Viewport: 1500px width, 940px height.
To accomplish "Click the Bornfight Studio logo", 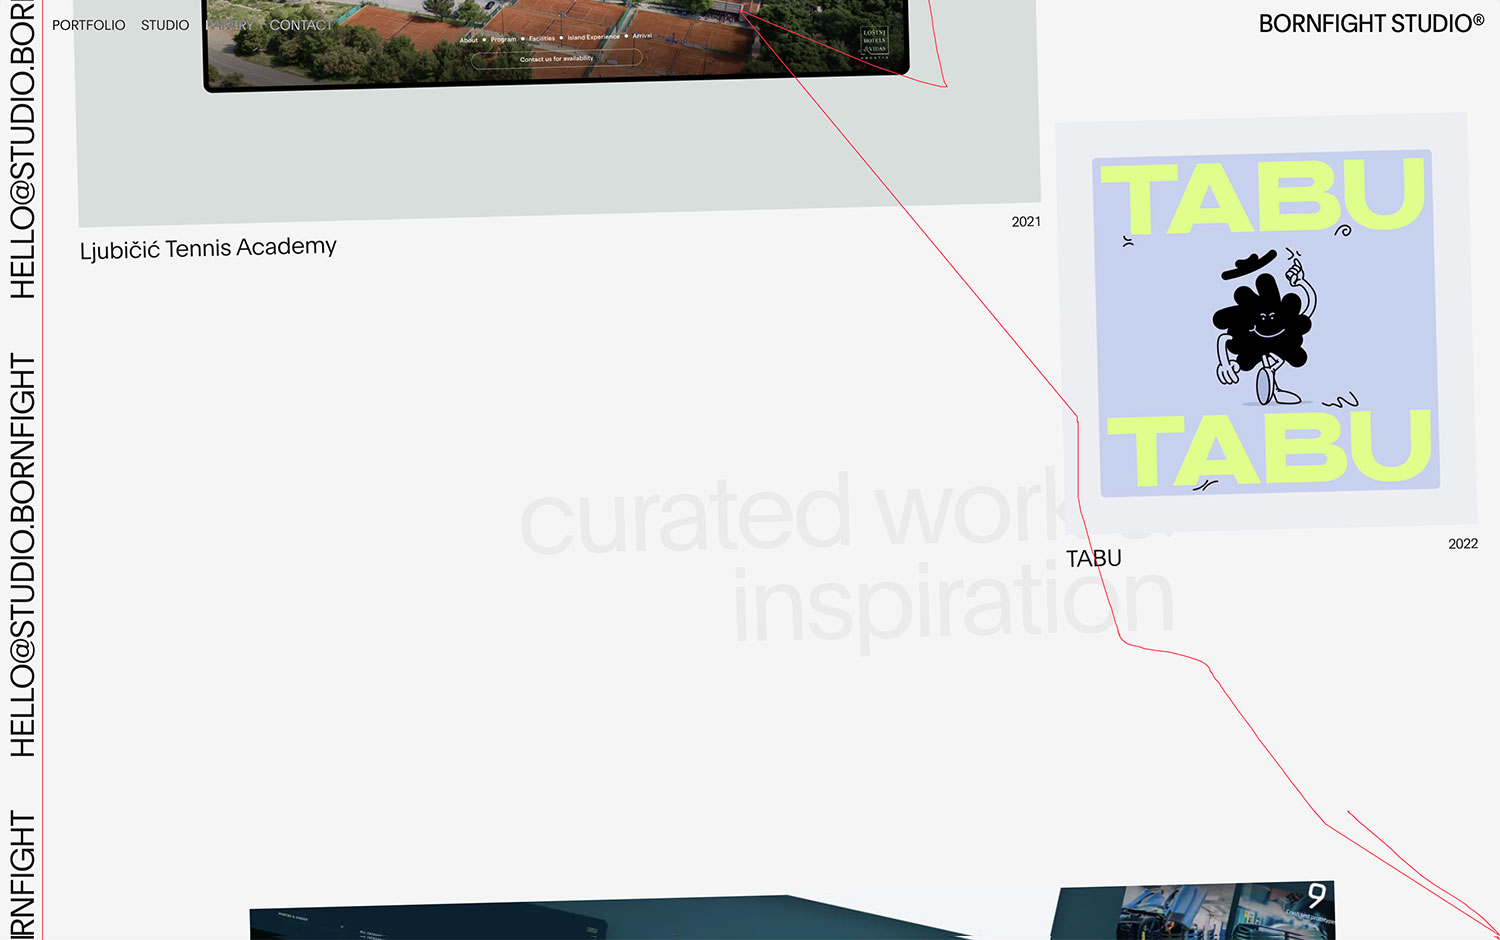I will (x=1371, y=24).
